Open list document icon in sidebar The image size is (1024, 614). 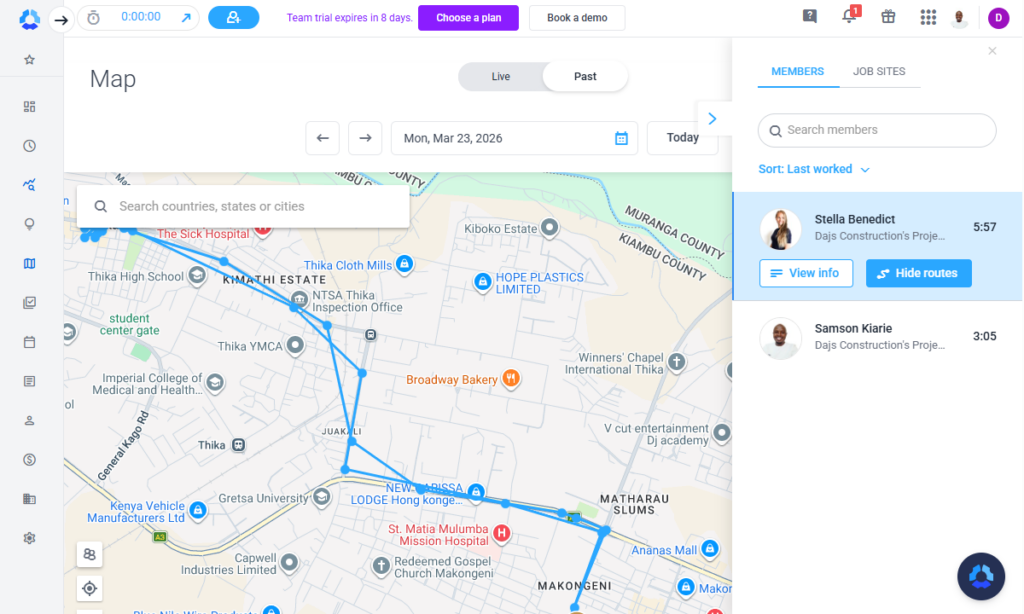[29, 381]
